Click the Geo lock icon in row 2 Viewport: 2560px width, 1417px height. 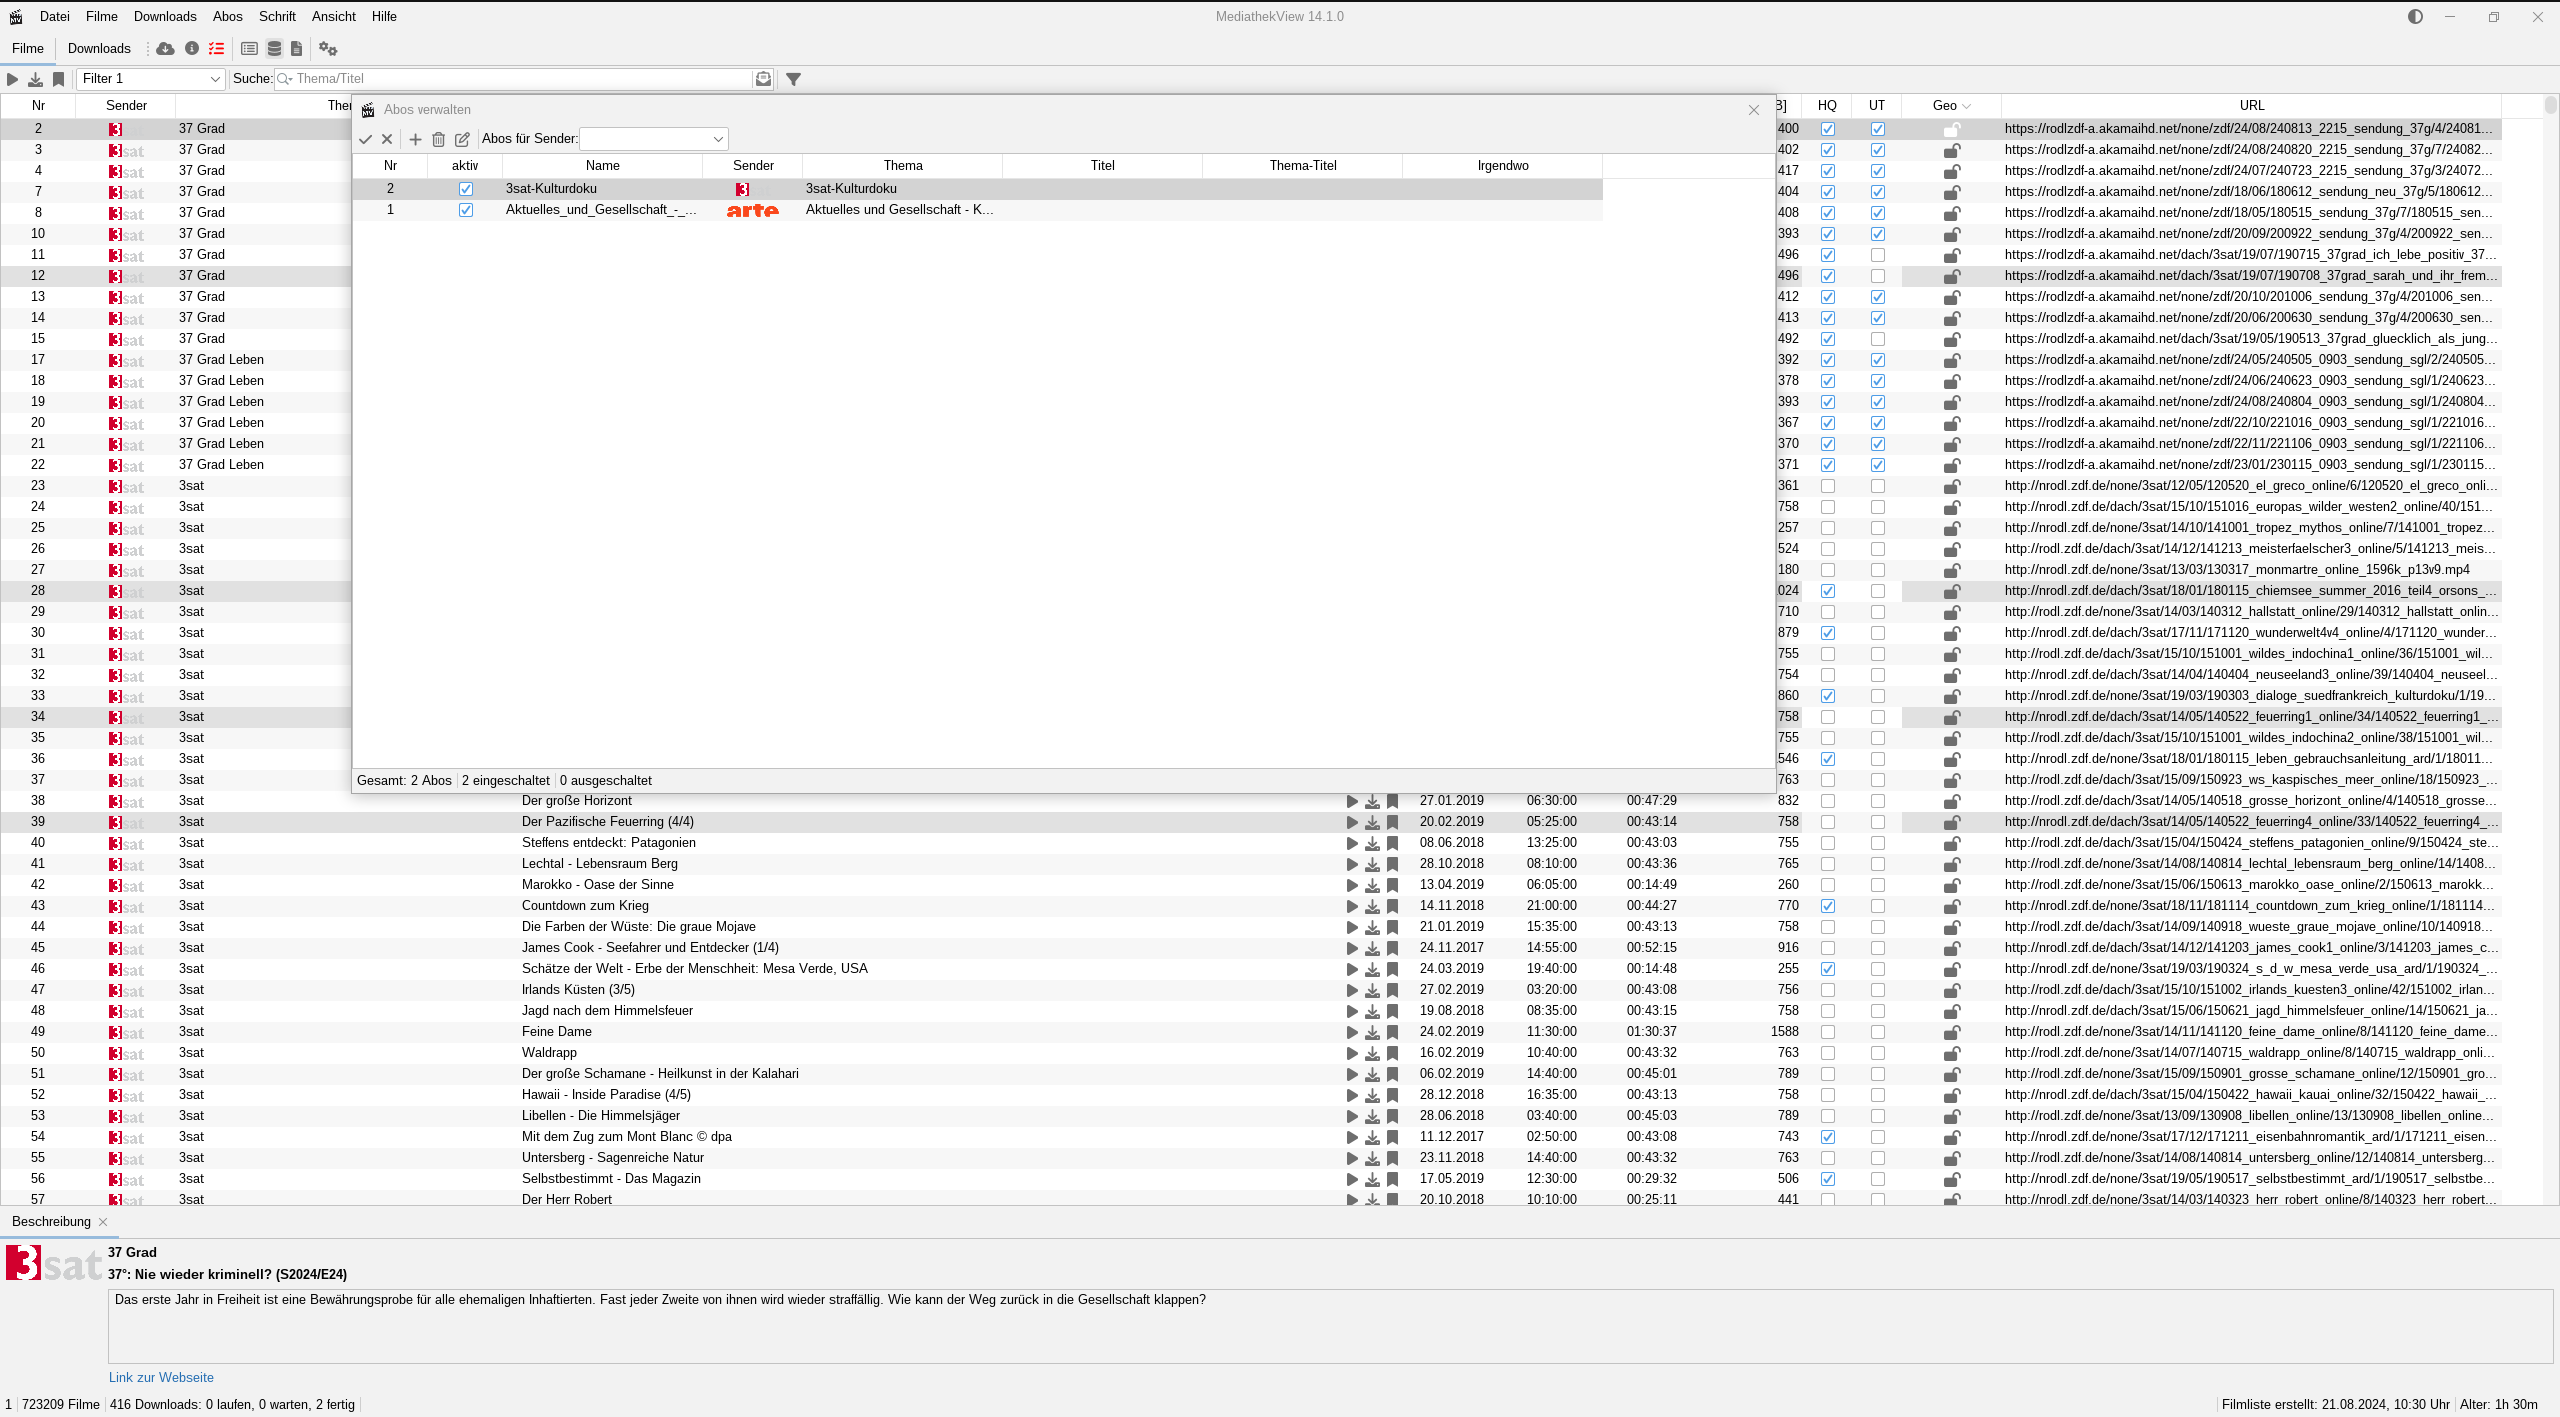(1951, 129)
